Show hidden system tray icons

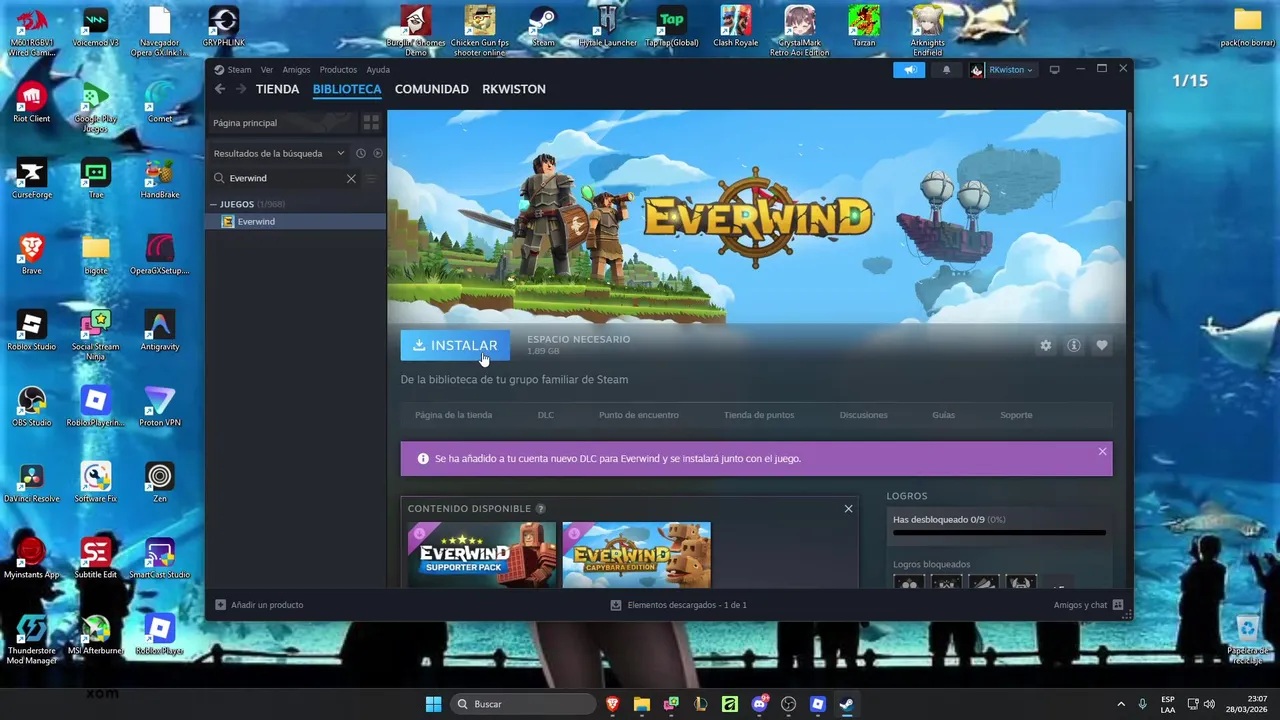click(x=1121, y=704)
